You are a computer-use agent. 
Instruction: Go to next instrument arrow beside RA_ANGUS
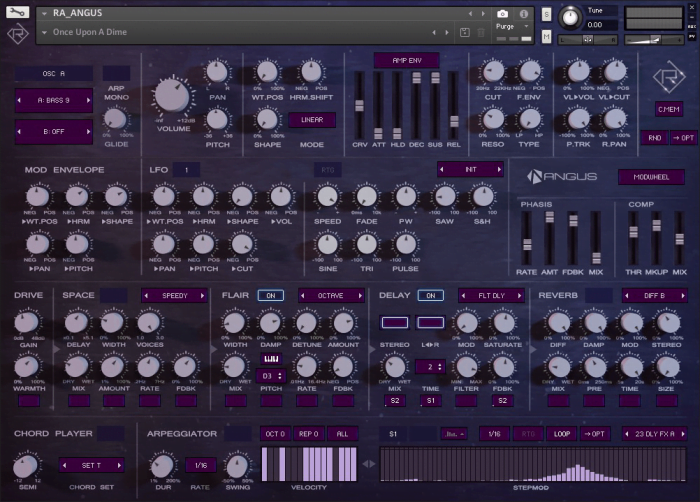pyautogui.click(x=483, y=14)
